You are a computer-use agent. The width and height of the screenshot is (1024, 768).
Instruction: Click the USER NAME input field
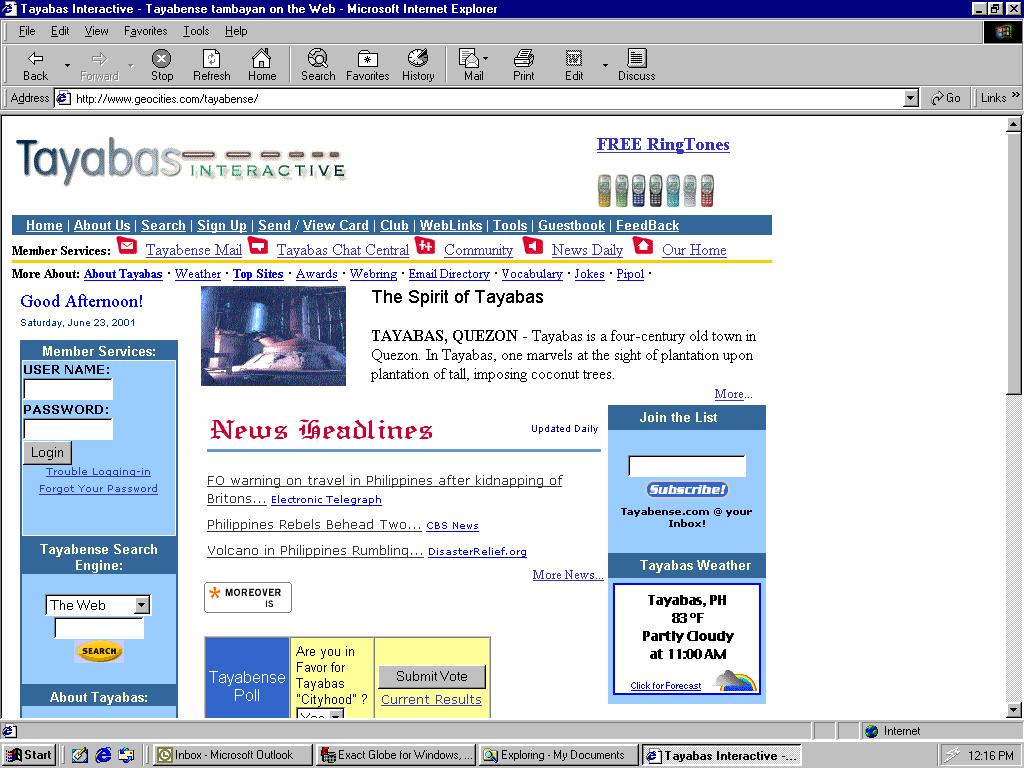coord(68,389)
